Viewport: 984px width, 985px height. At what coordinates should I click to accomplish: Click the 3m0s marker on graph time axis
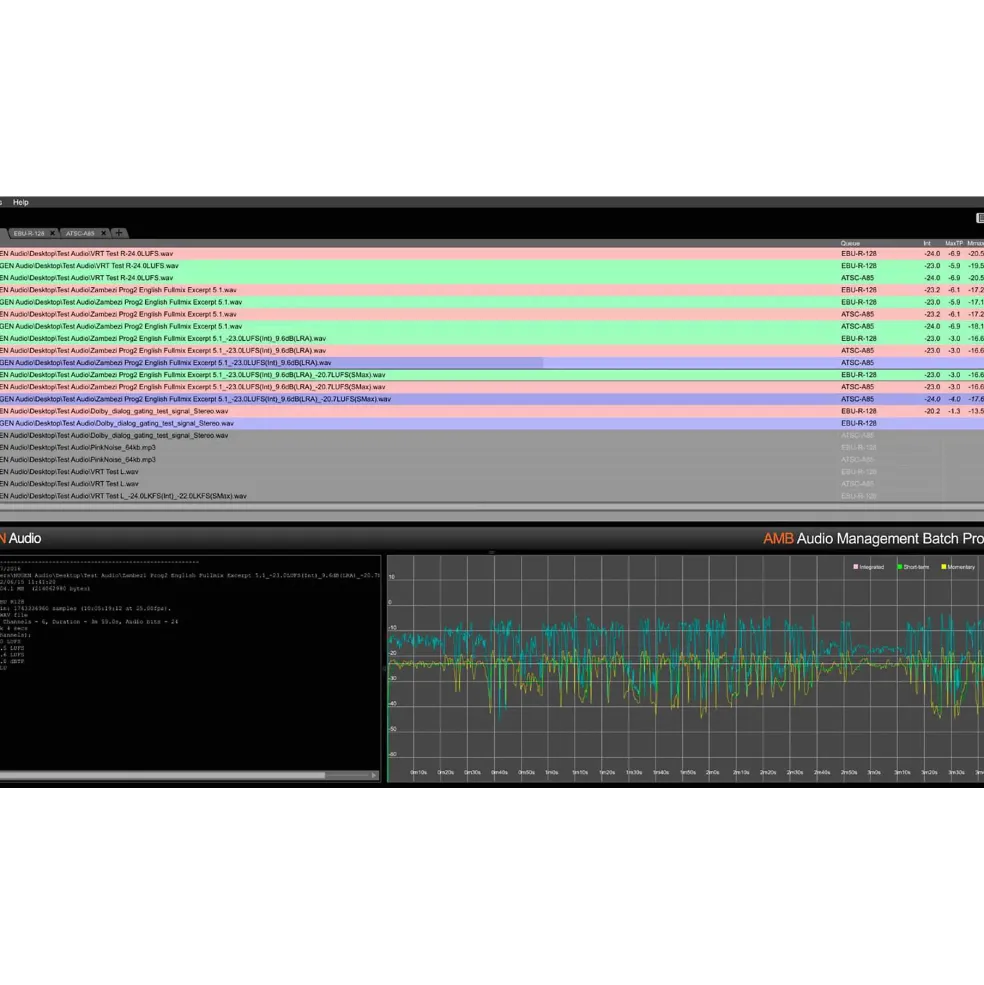click(874, 773)
